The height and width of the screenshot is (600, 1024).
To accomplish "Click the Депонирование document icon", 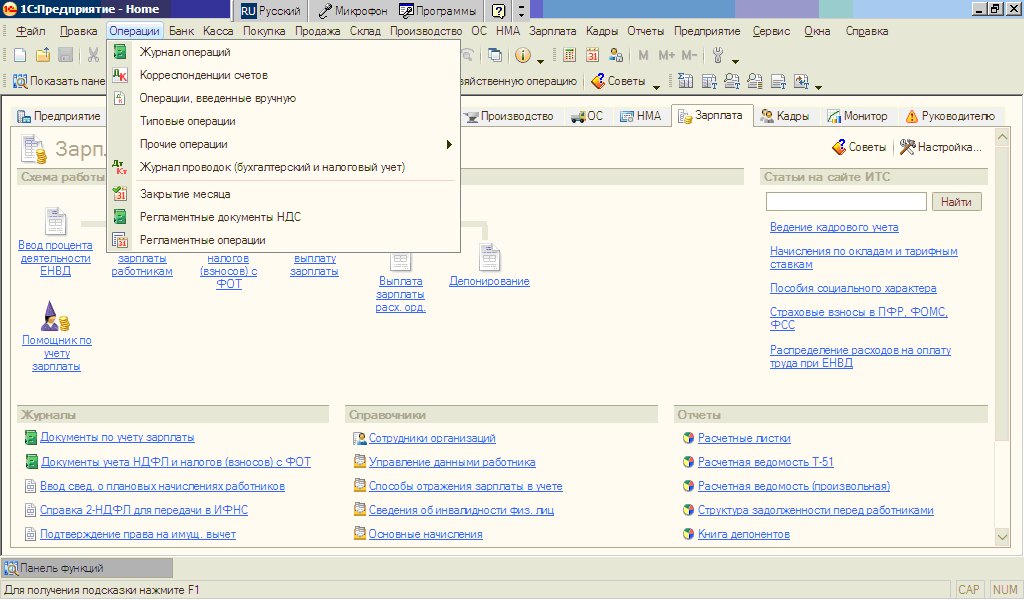I will (489, 257).
